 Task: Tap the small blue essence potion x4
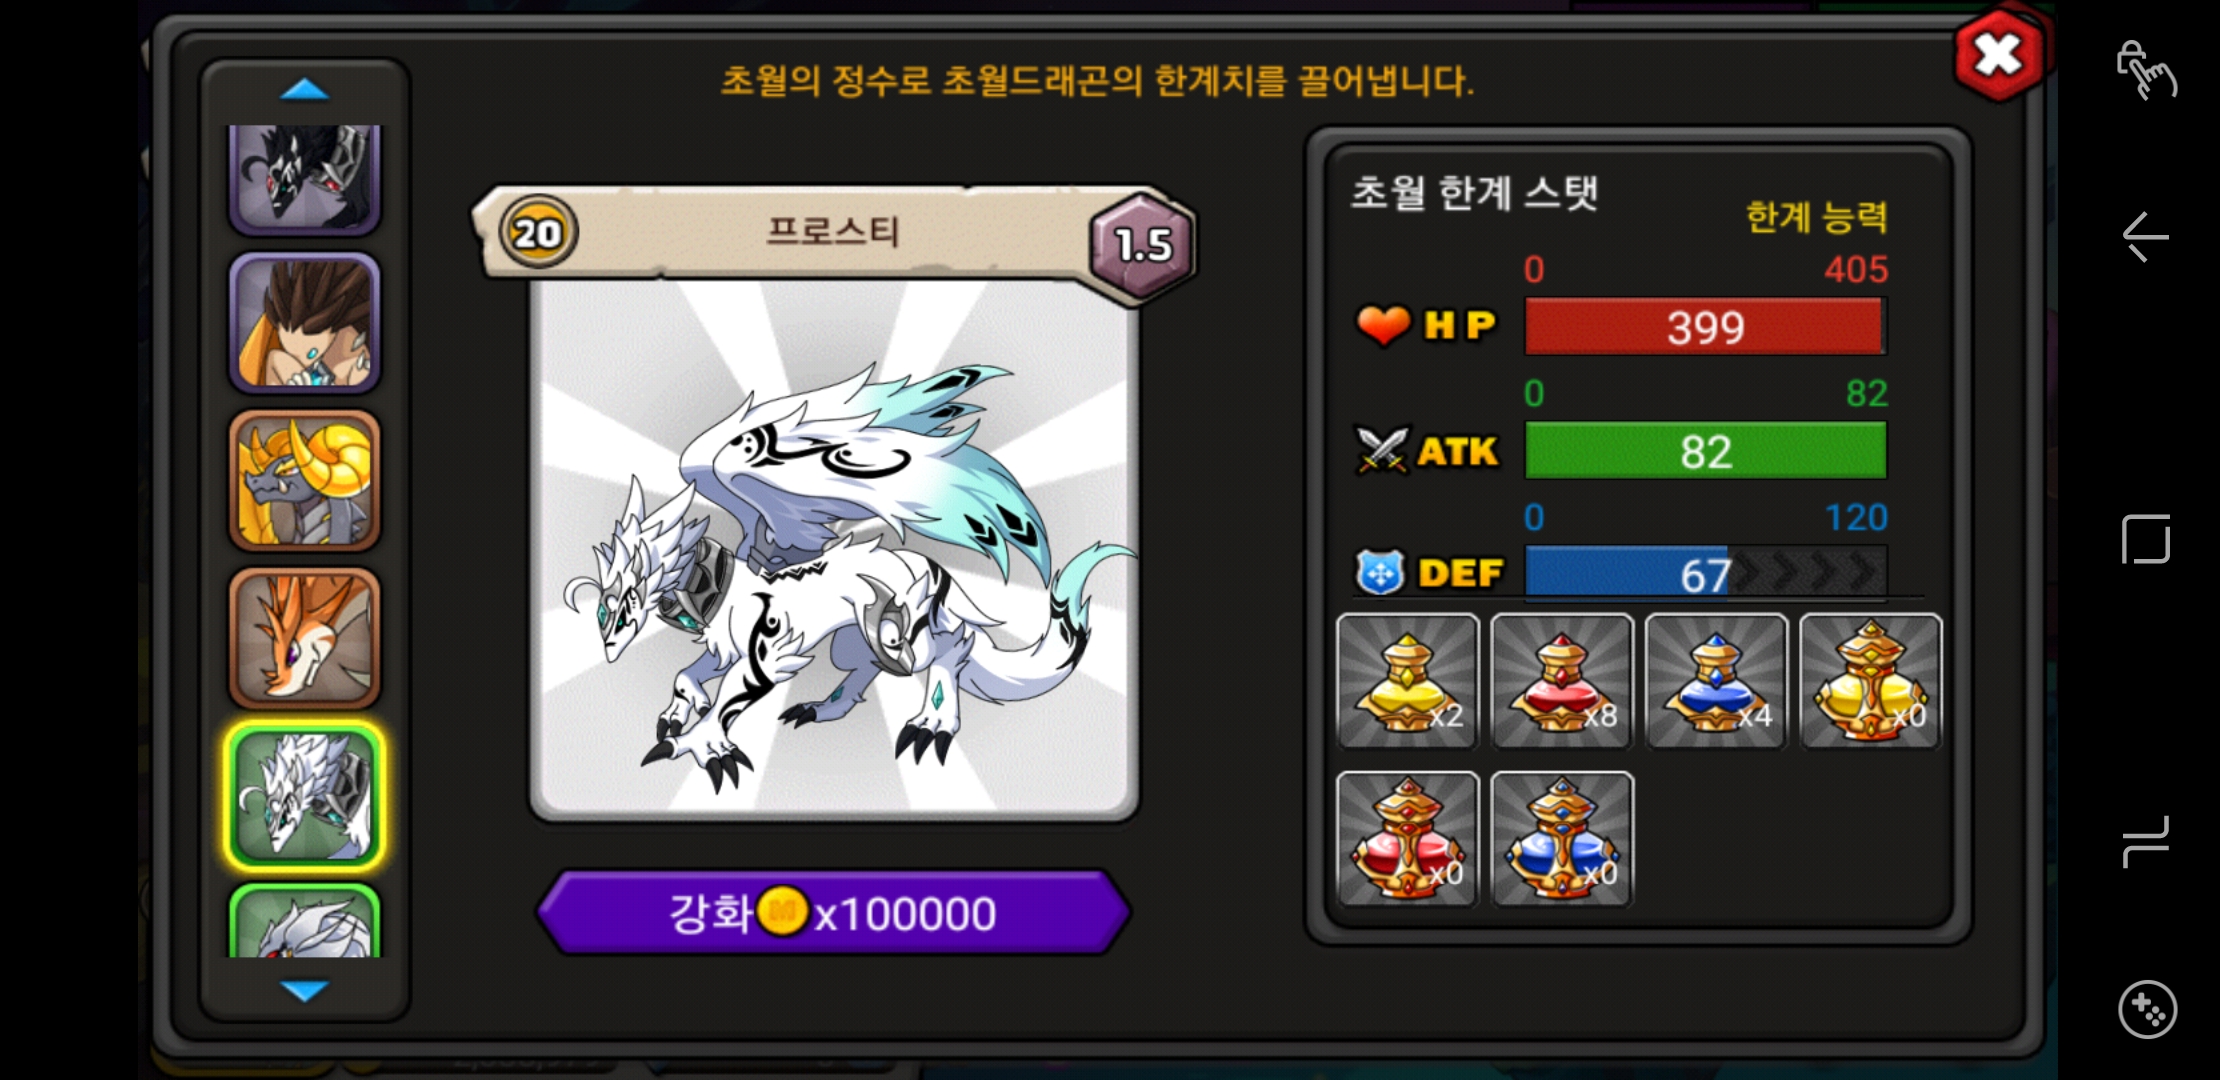1716,681
